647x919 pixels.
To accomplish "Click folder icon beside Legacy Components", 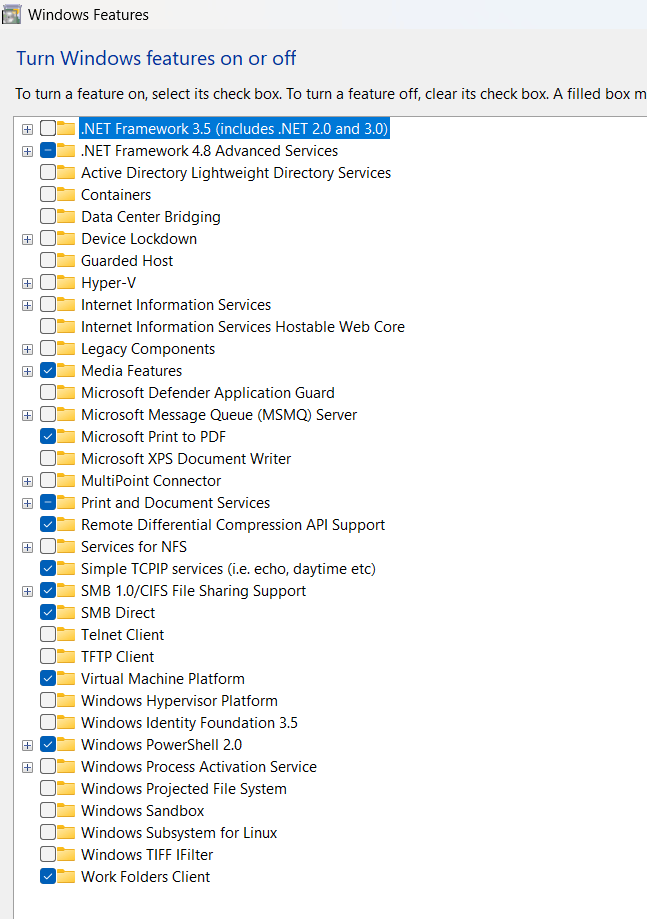I will (x=66, y=349).
